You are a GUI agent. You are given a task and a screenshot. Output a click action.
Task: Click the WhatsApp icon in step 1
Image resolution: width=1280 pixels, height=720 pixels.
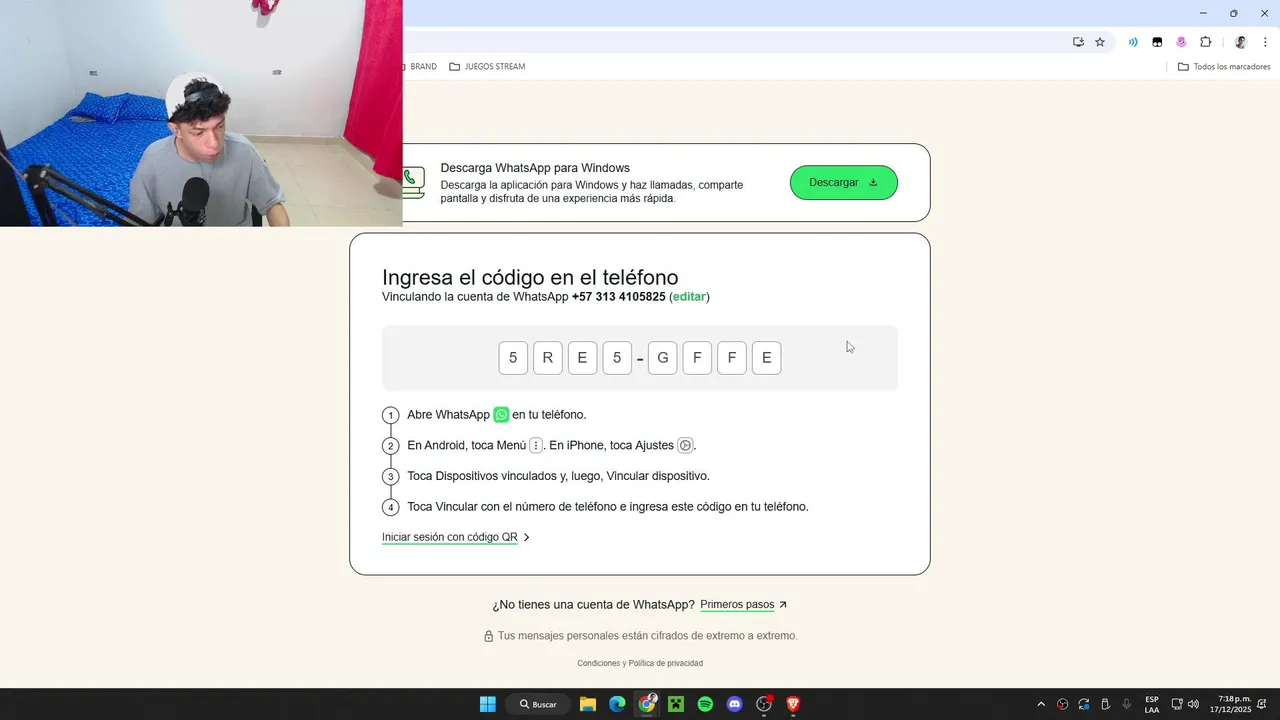coord(501,414)
